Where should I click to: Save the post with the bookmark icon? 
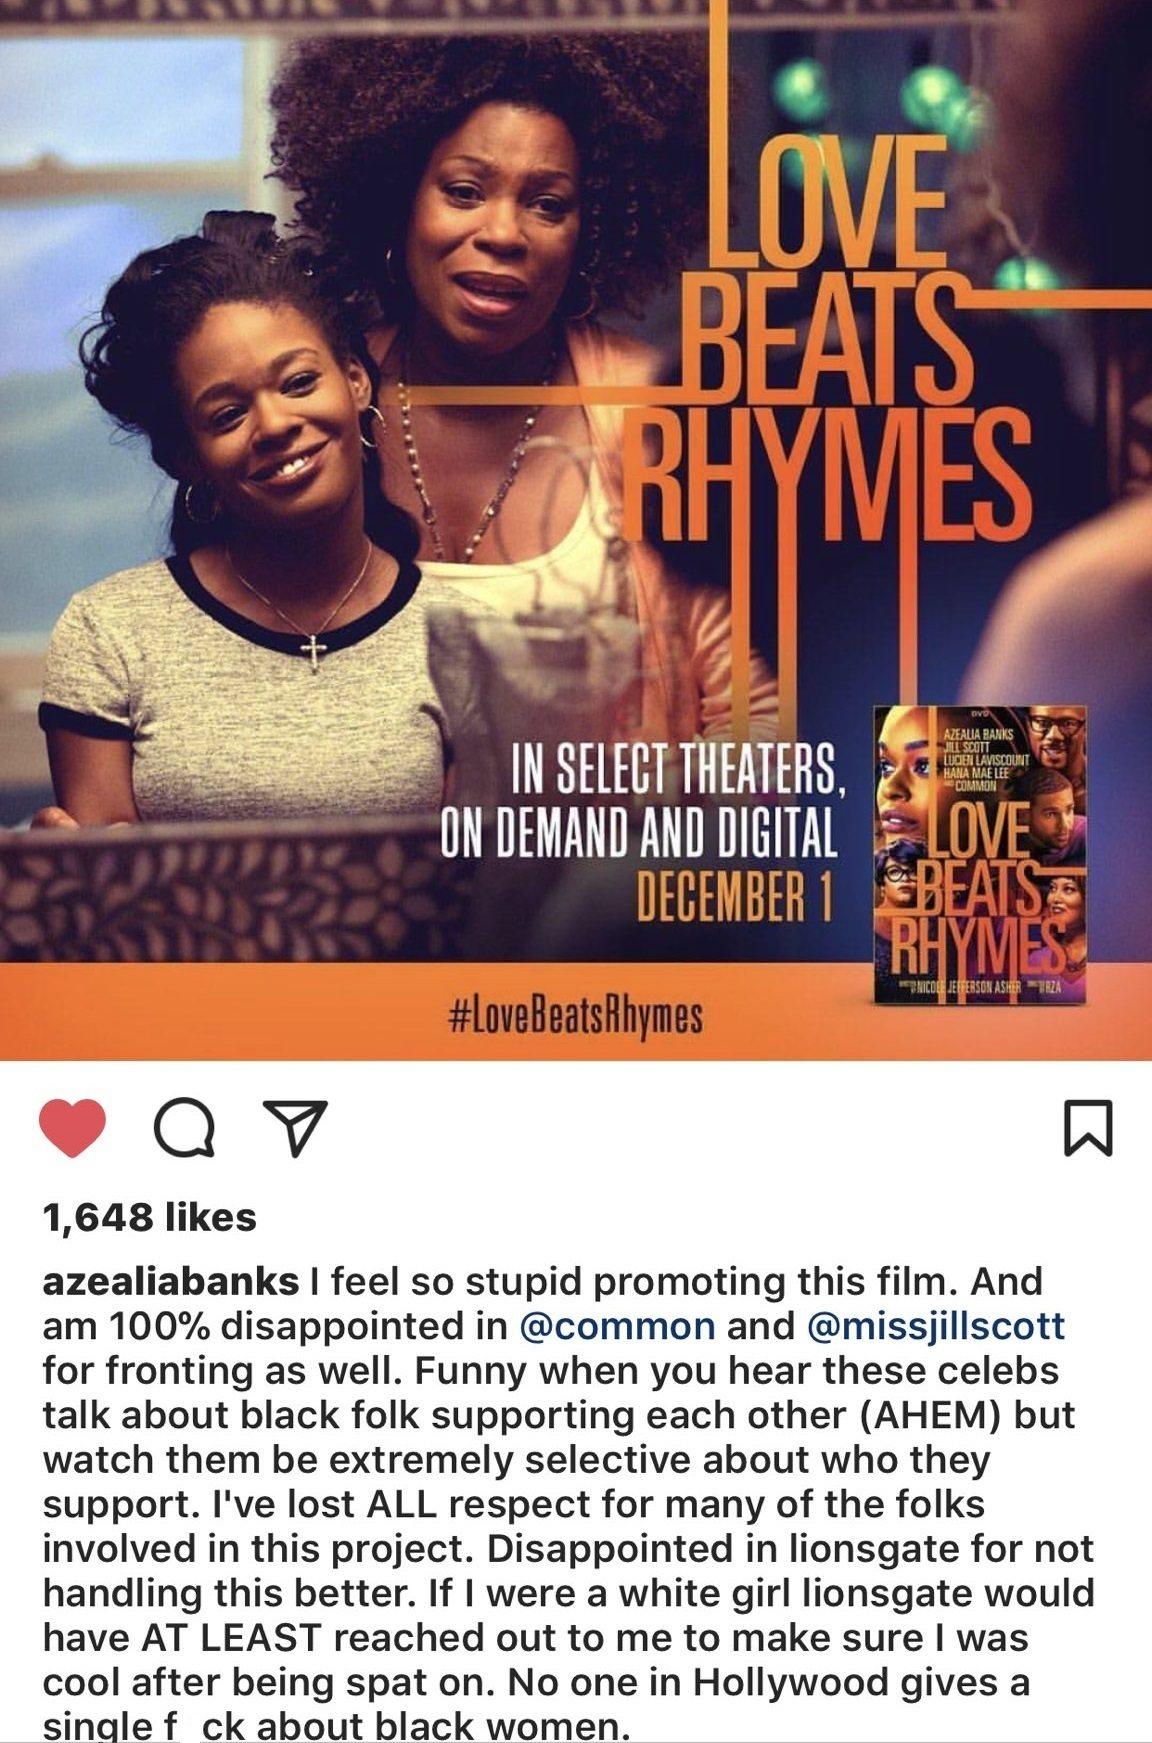coord(1086,1129)
